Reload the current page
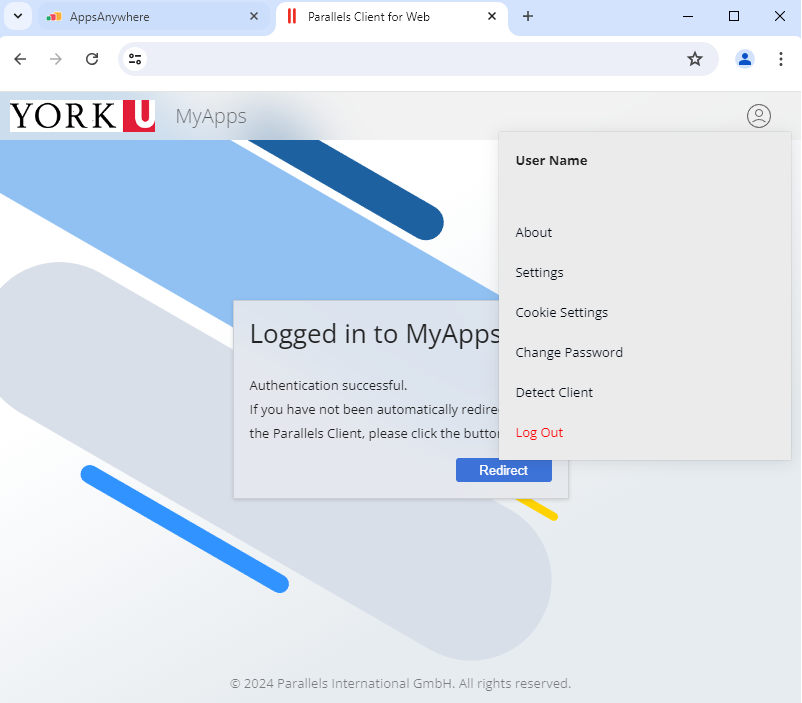Viewport: 802px width, 703px height. click(92, 59)
